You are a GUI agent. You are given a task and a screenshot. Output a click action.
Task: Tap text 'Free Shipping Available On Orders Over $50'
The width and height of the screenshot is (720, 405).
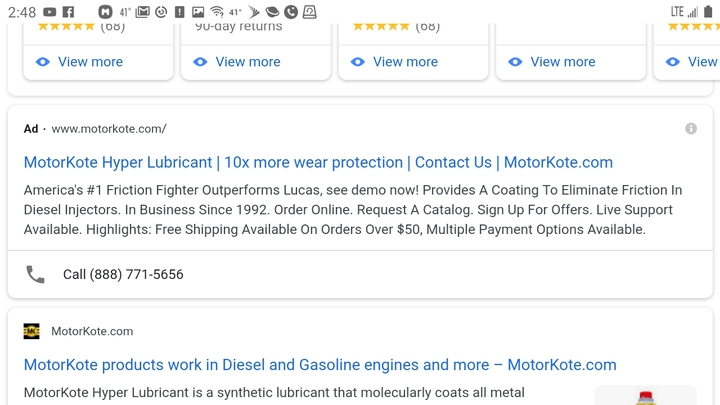(287, 230)
